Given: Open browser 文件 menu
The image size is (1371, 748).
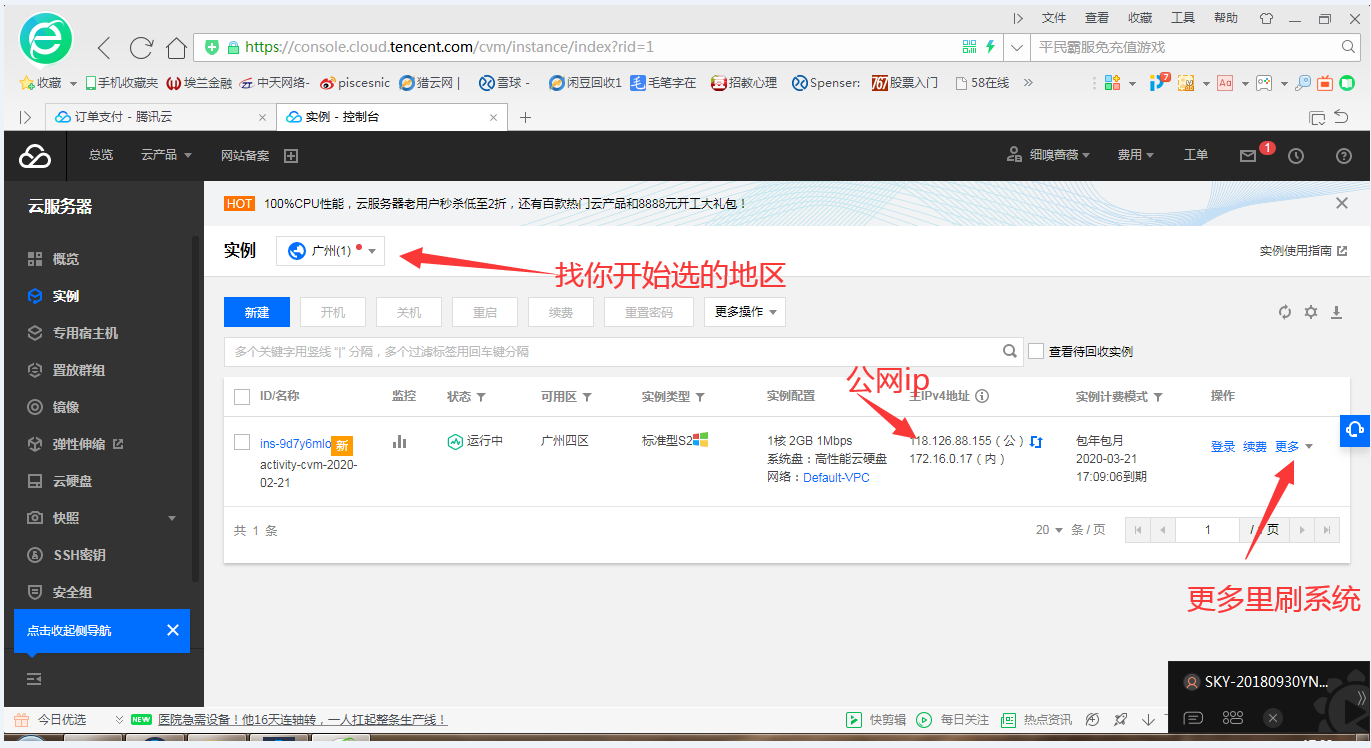Looking at the screenshot, I should click(x=1054, y=18).
